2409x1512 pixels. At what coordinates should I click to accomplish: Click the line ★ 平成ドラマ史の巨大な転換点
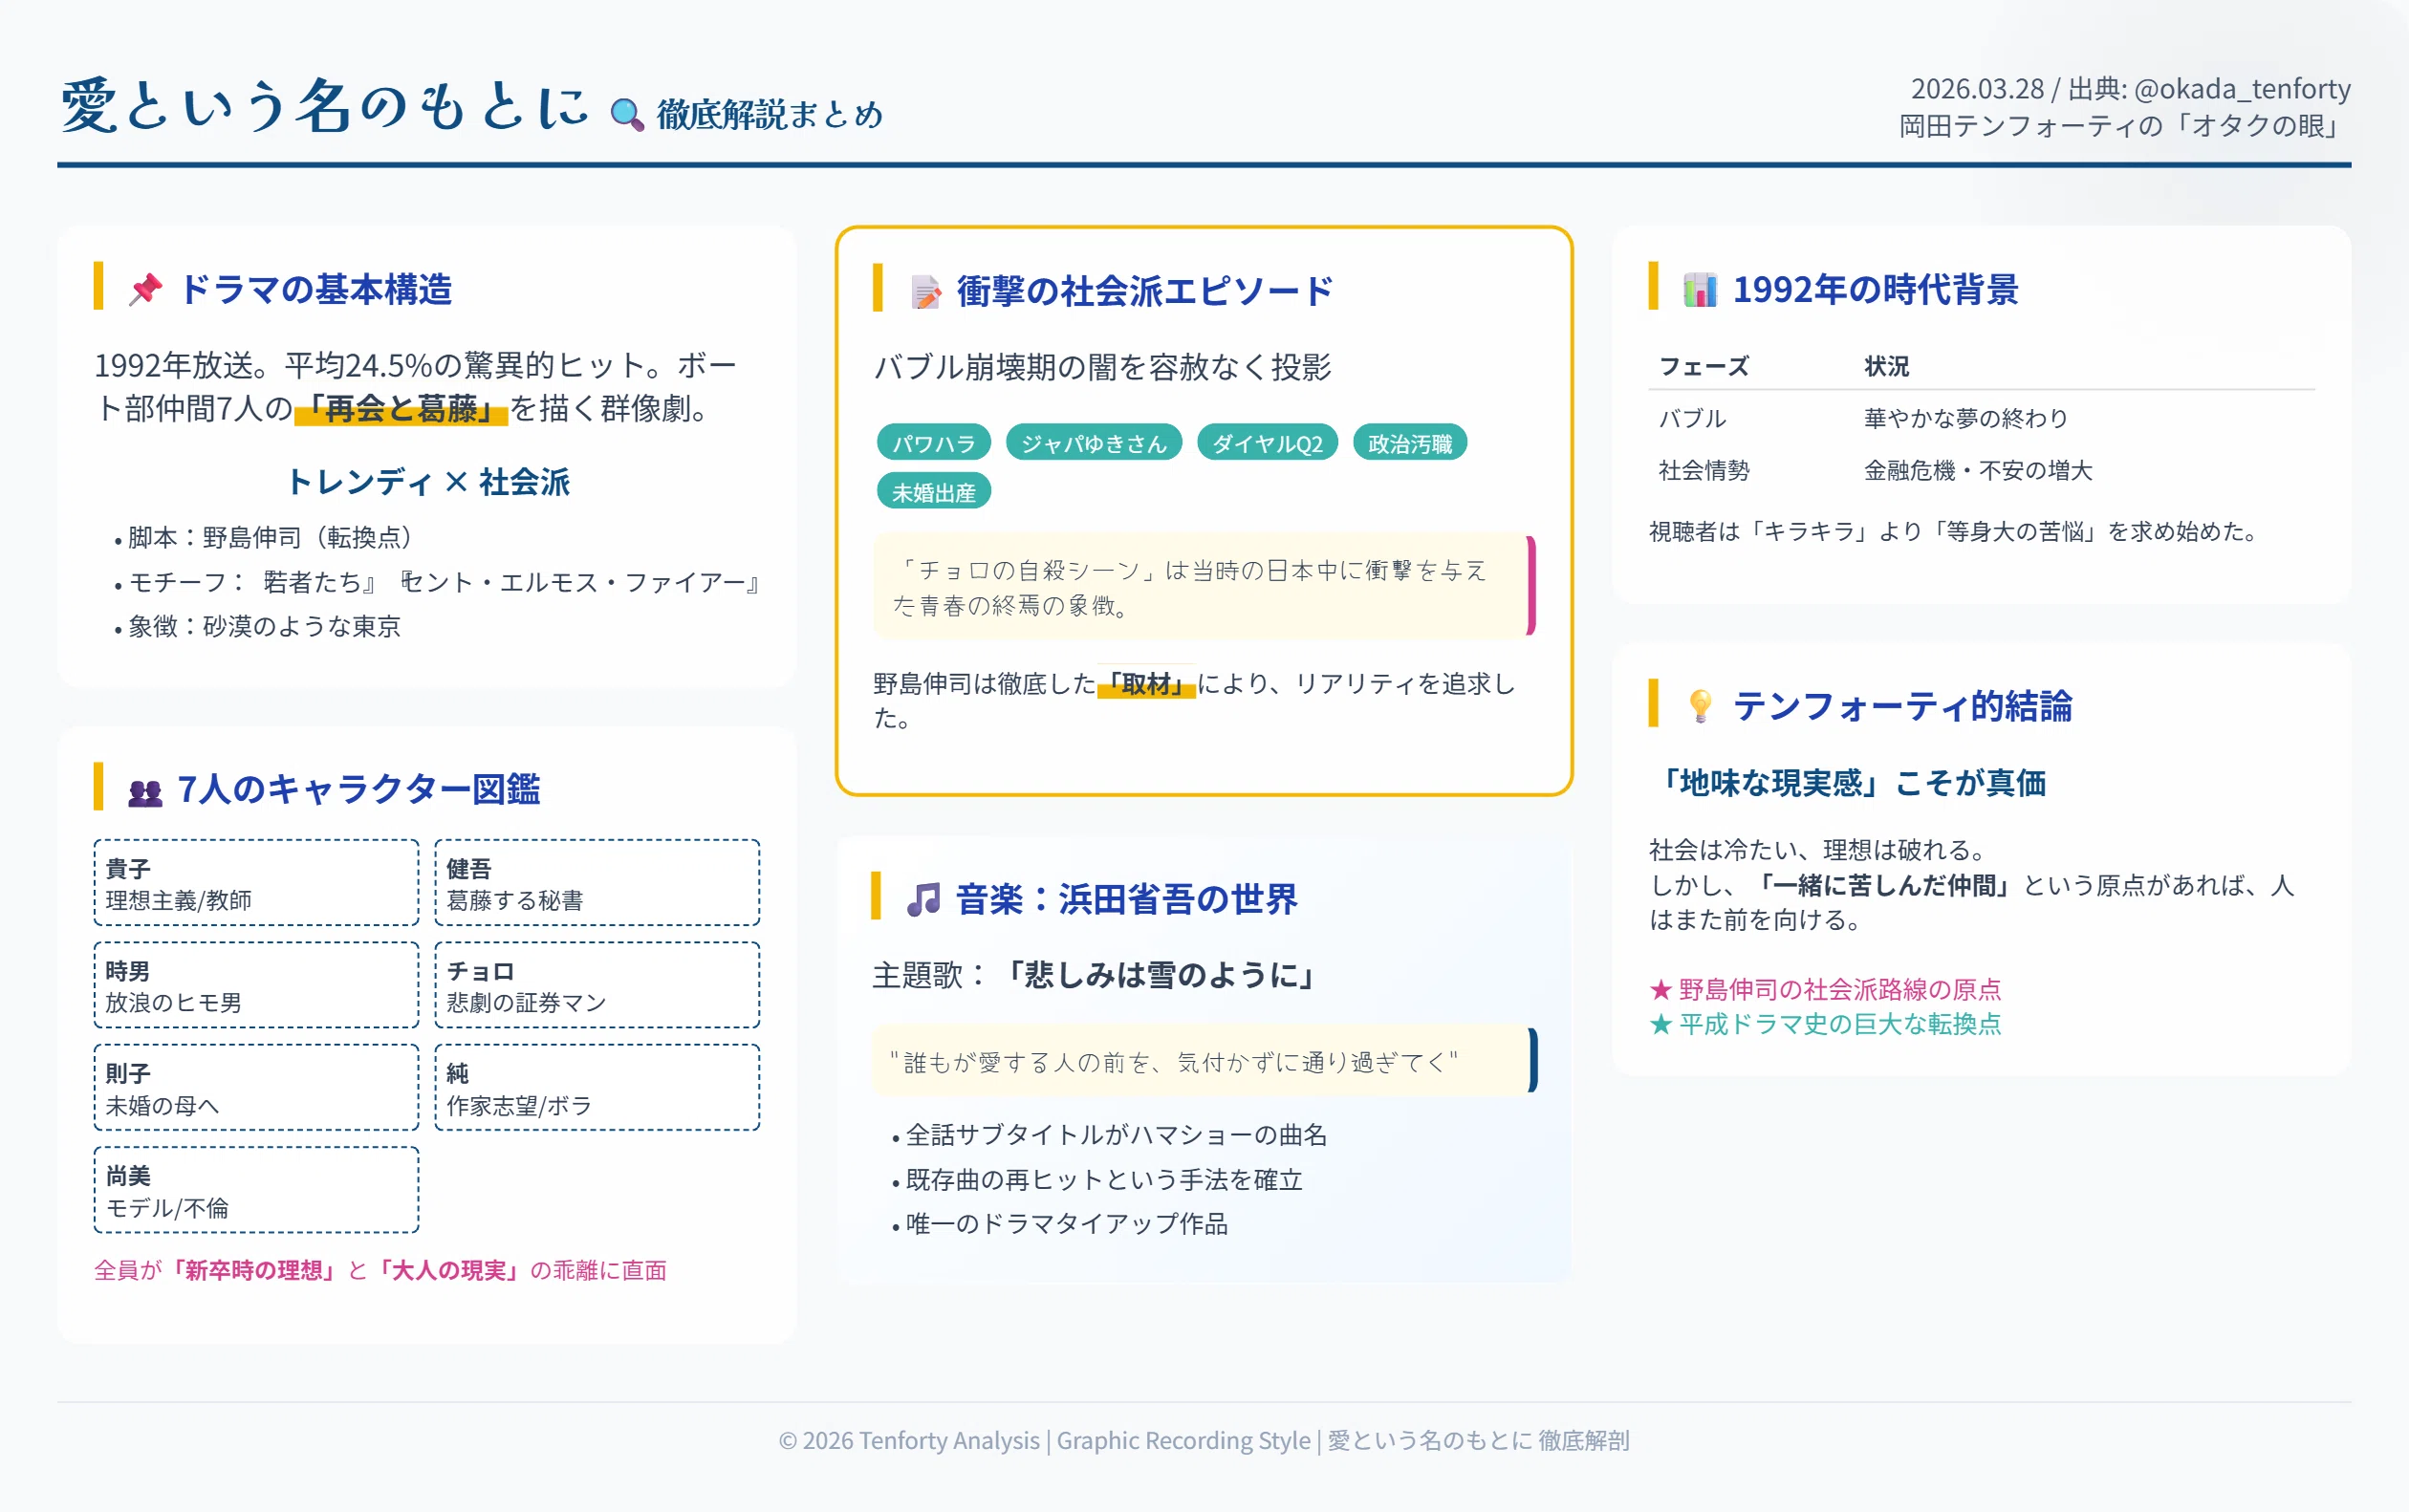[x=1825, y=1023]
